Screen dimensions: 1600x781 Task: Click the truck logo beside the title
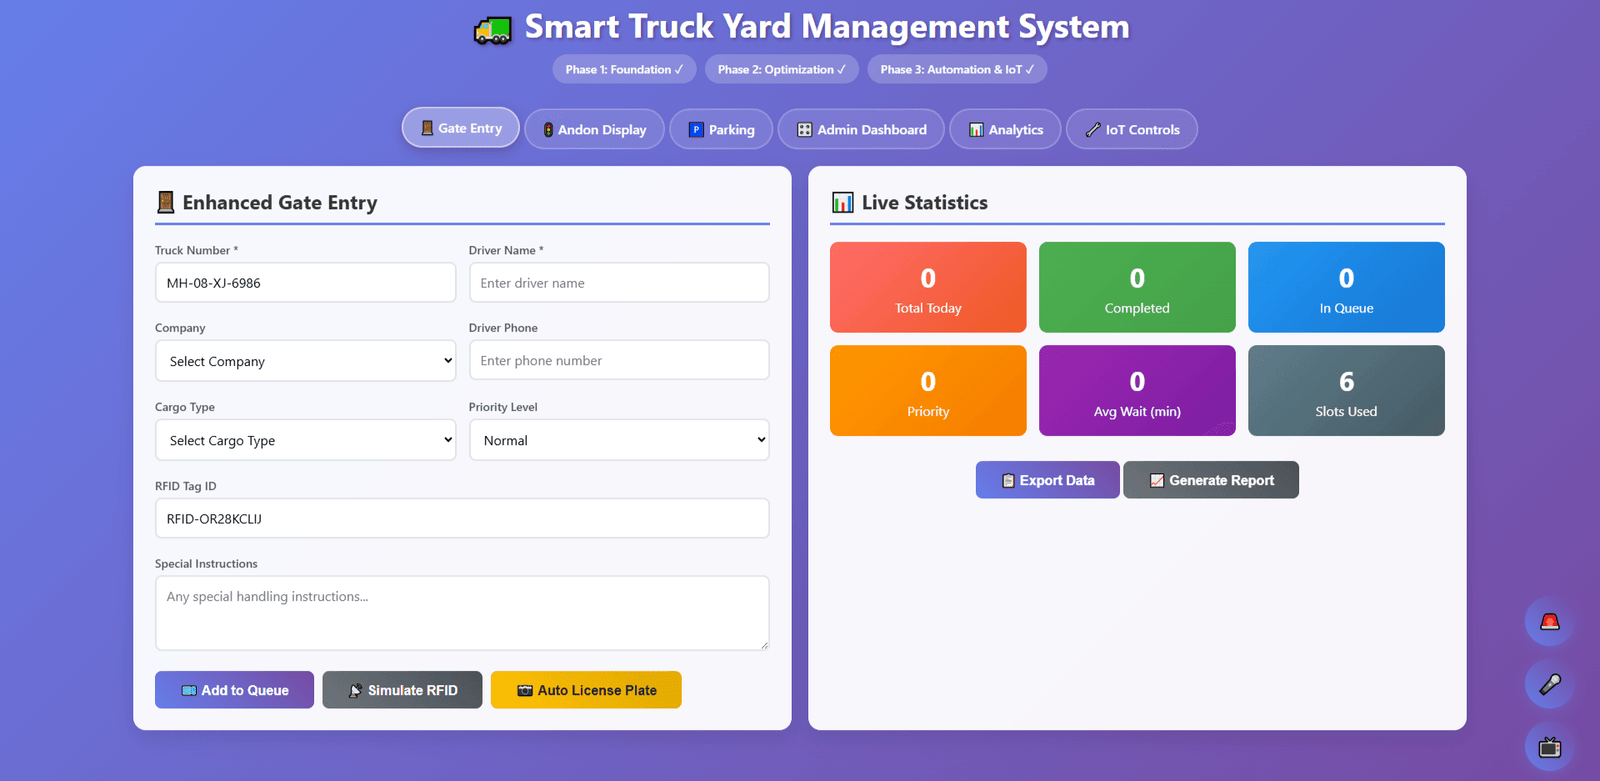click(x=493, y=29)
